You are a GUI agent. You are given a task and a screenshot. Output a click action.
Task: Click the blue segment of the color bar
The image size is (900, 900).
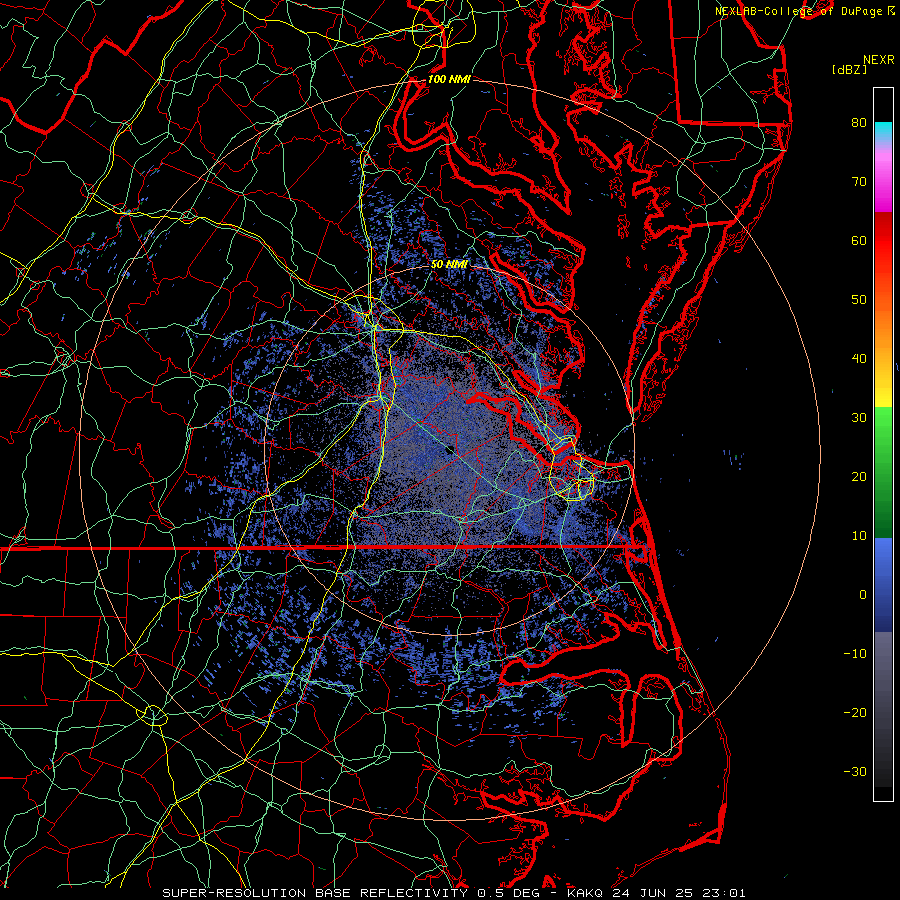pos(883,585)
